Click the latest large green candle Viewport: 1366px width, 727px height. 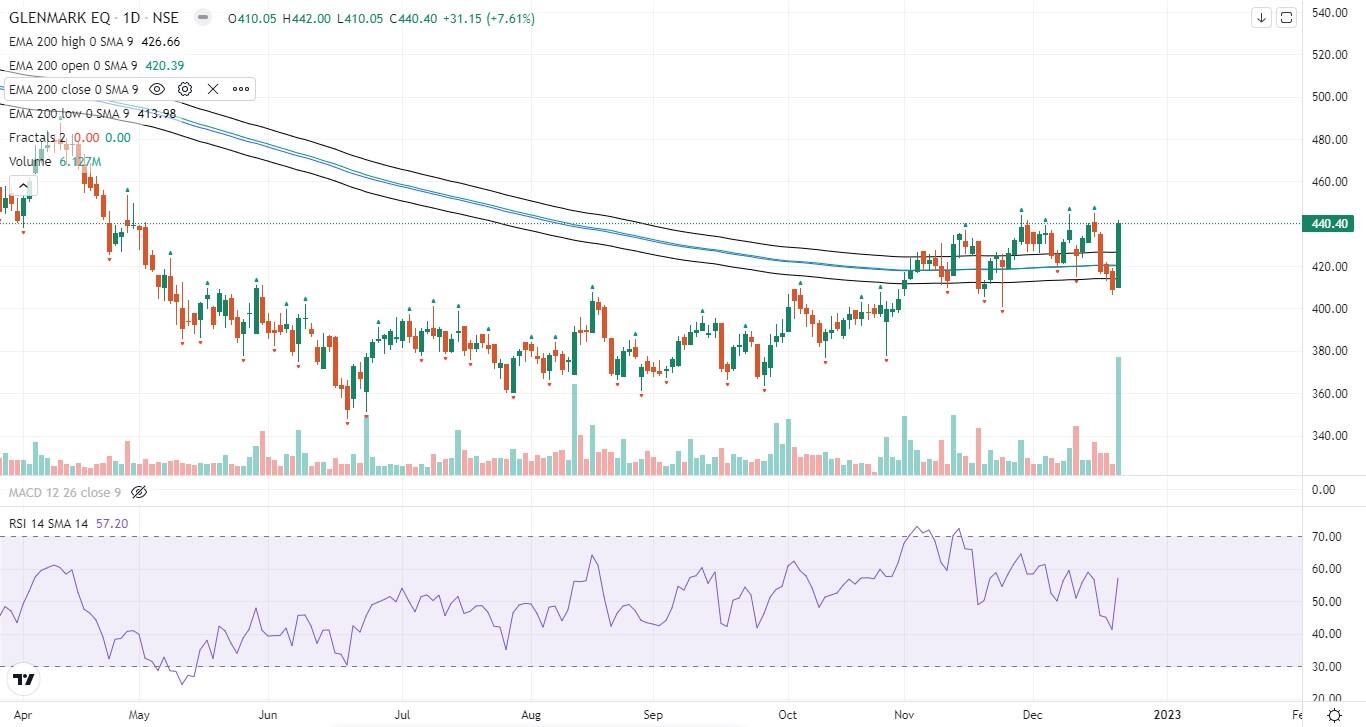coord(1118,256)
